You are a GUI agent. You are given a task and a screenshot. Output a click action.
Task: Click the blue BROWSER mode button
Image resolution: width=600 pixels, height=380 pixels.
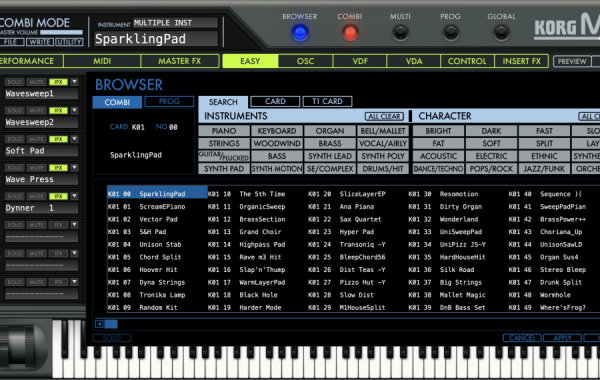(300, 33)
